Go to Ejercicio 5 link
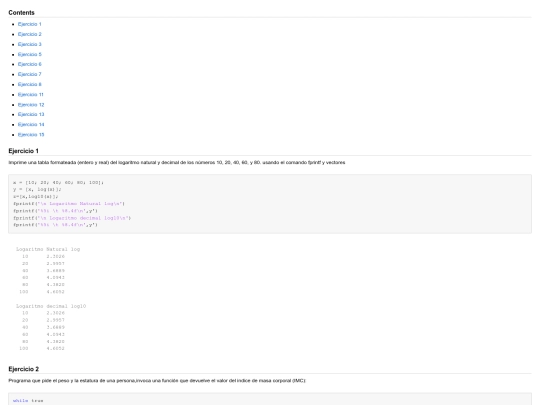The width and height of the screenshot is (540, 405). (30, 54)
